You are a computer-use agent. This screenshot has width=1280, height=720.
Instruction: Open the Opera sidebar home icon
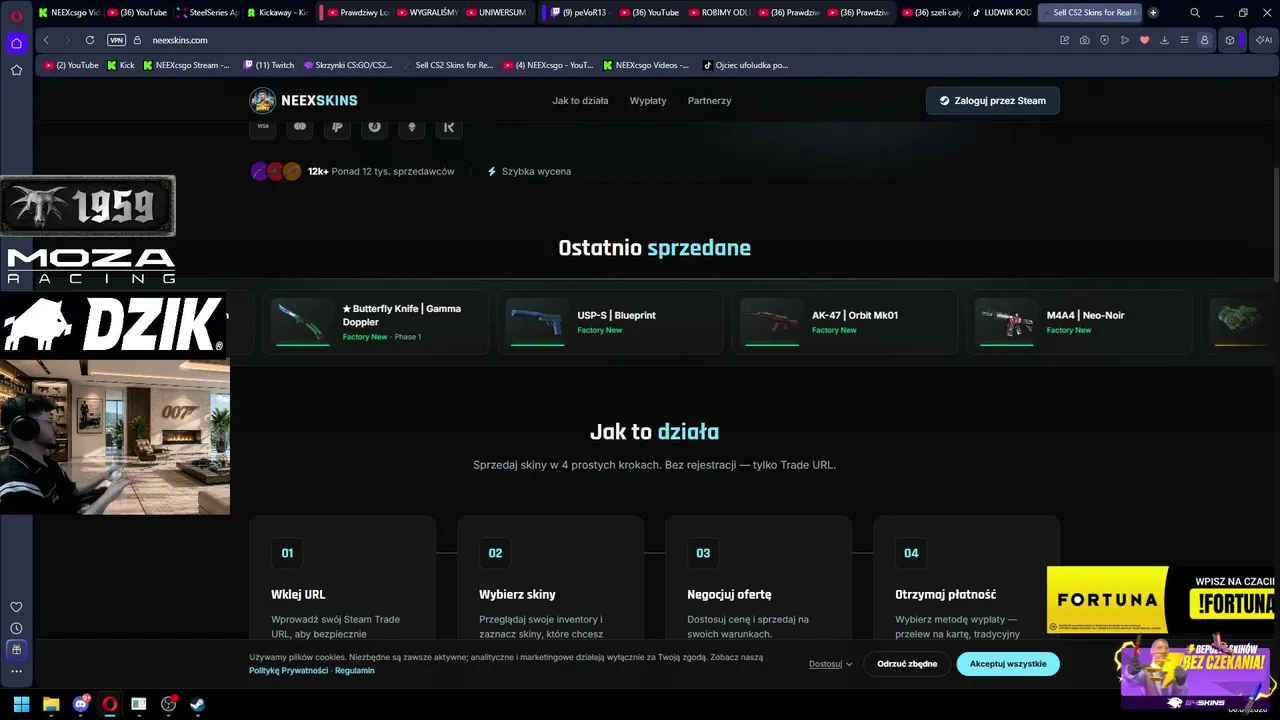tap(16, 43)
